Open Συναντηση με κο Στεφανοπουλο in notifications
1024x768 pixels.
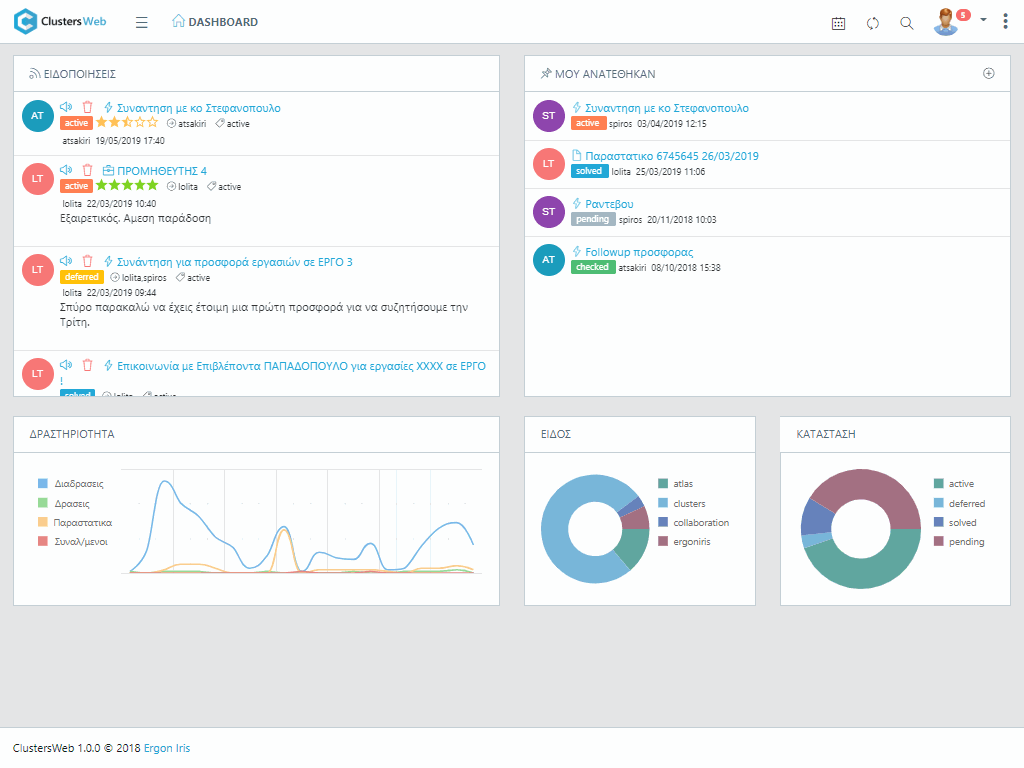[x=199, y=108]
